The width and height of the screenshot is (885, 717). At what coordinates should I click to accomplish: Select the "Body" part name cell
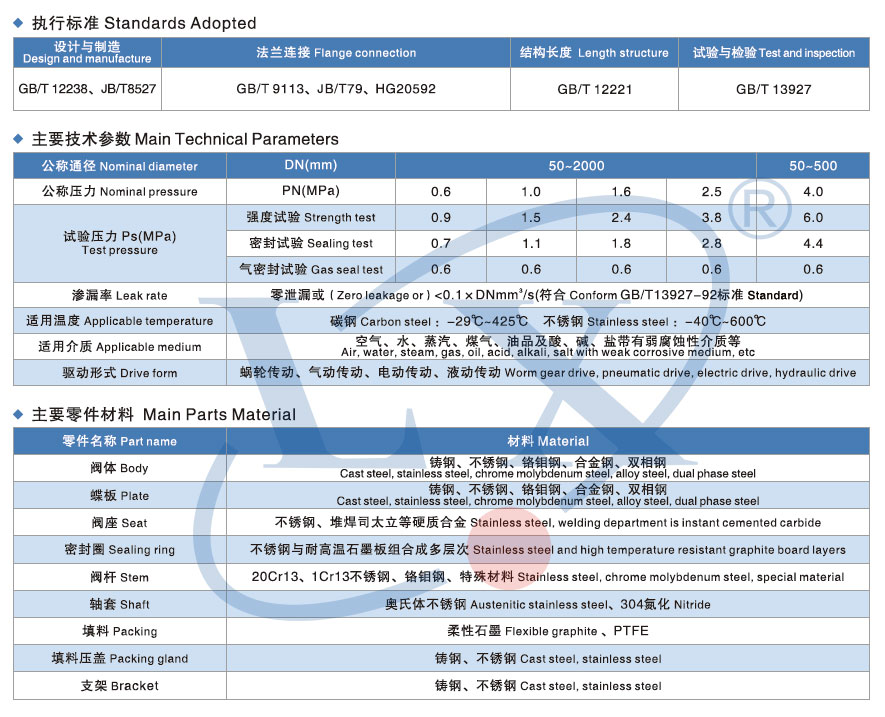120,468
